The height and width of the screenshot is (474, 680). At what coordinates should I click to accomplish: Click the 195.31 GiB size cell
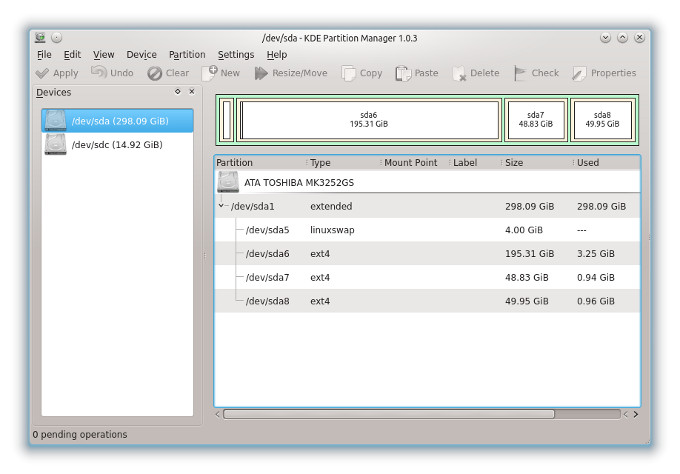(530, 254)
